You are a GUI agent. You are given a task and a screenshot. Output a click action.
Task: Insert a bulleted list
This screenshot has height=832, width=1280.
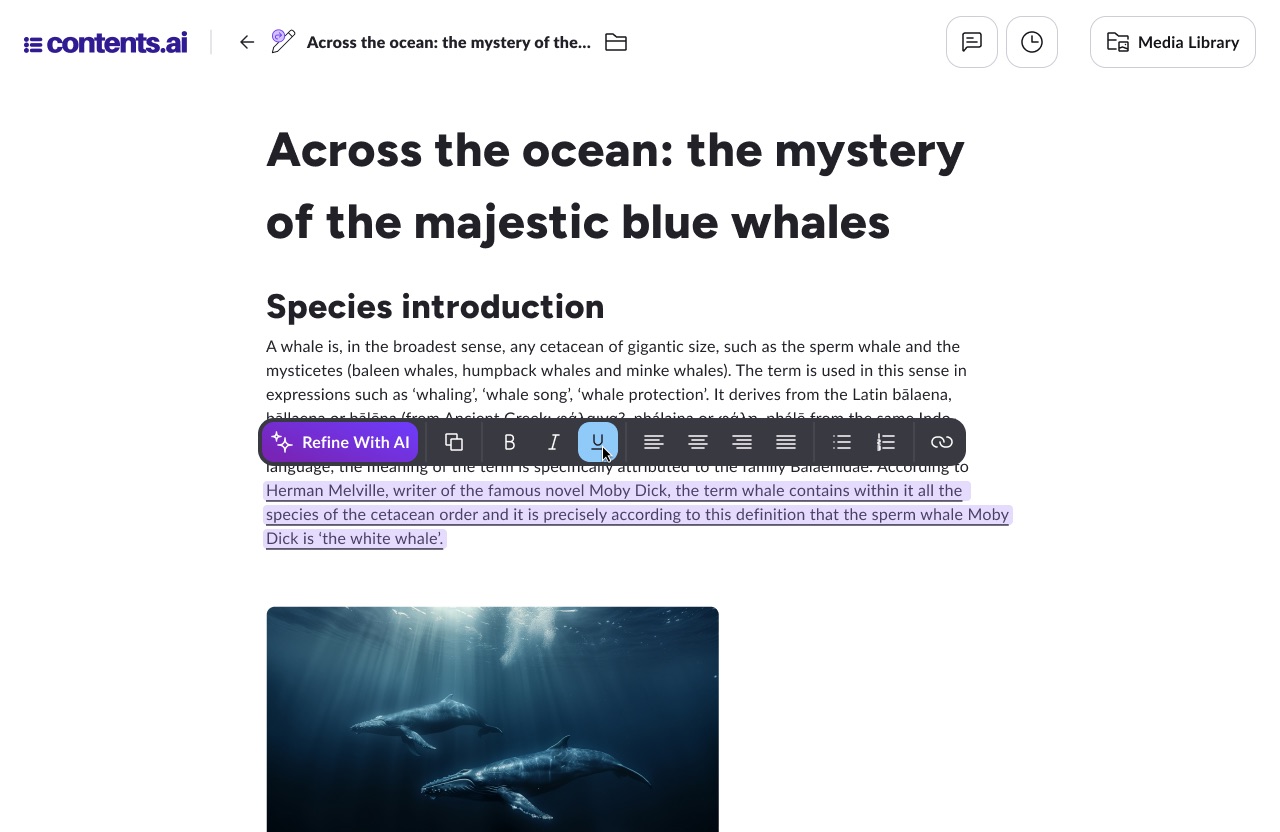[x=842, y=442]
